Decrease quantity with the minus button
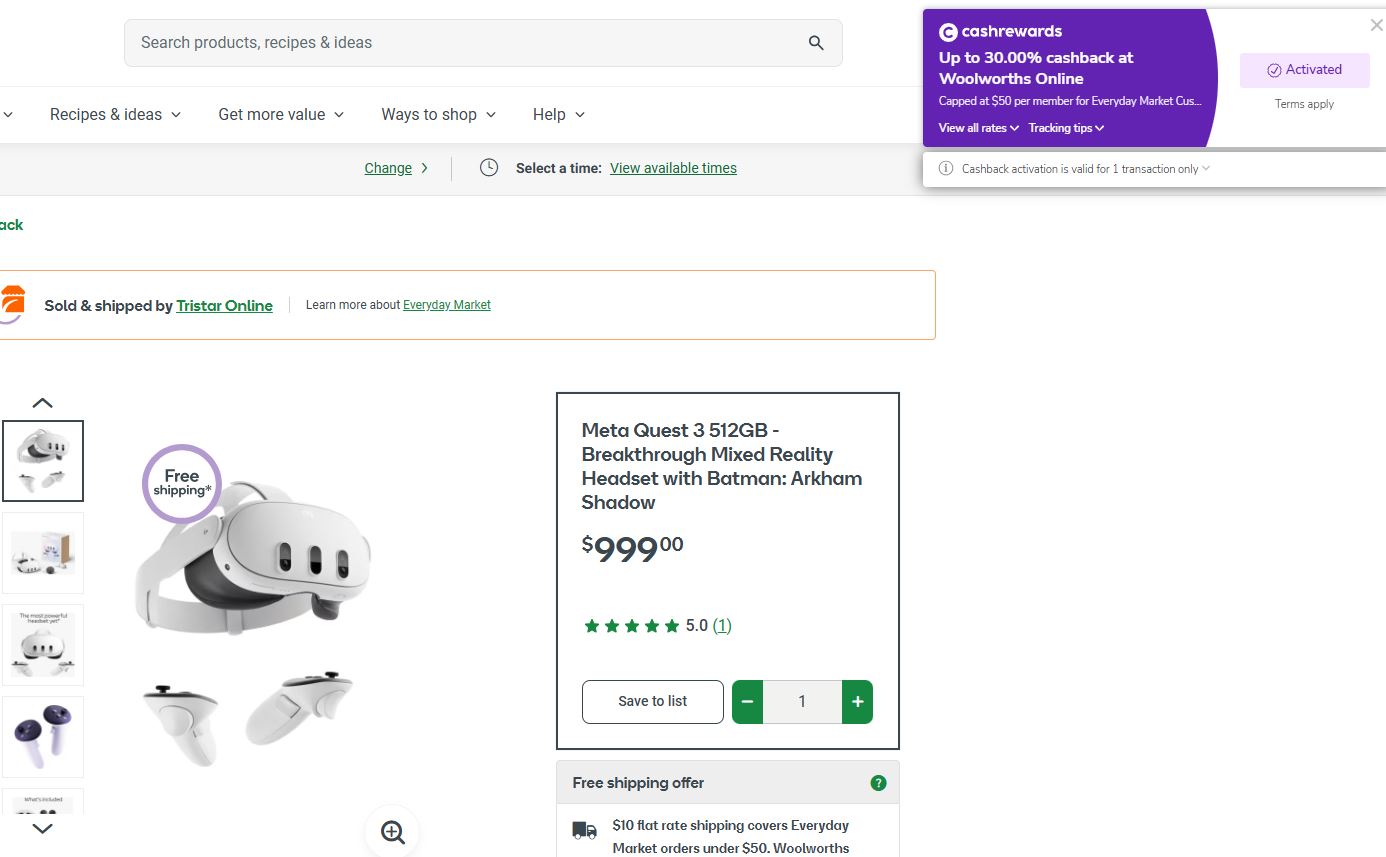Screen dimensions: 1386x857 pyautogui.click(x=747, y=702)
